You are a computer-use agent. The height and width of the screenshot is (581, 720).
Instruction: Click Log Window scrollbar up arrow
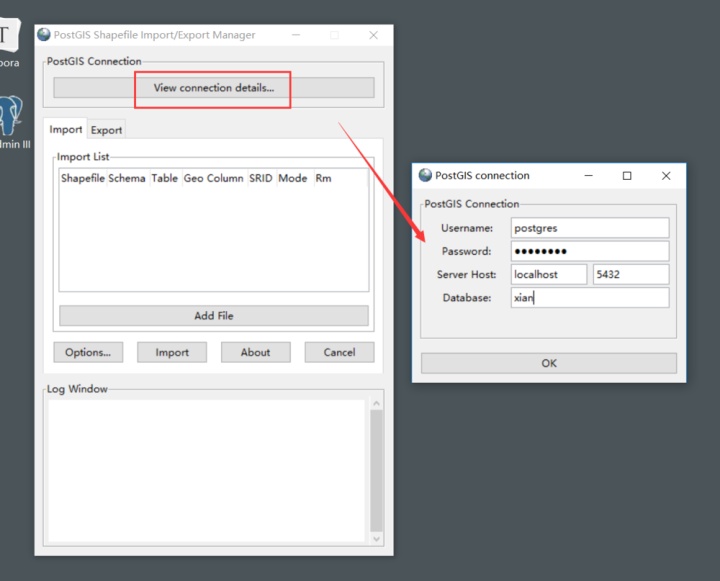click(x=377, y=403)
